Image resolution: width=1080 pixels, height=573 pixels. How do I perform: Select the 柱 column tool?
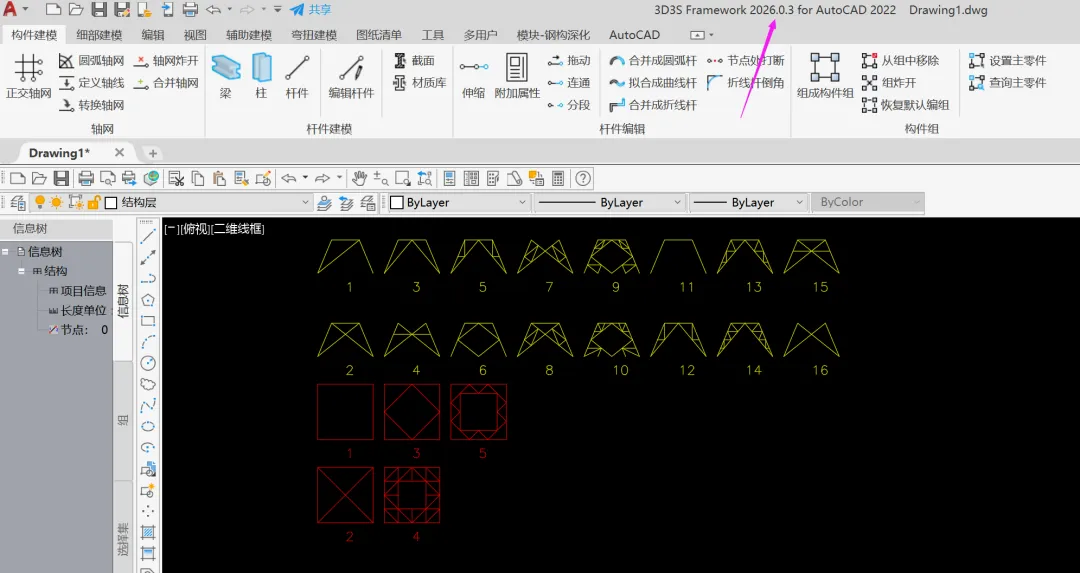pos(261,76)
